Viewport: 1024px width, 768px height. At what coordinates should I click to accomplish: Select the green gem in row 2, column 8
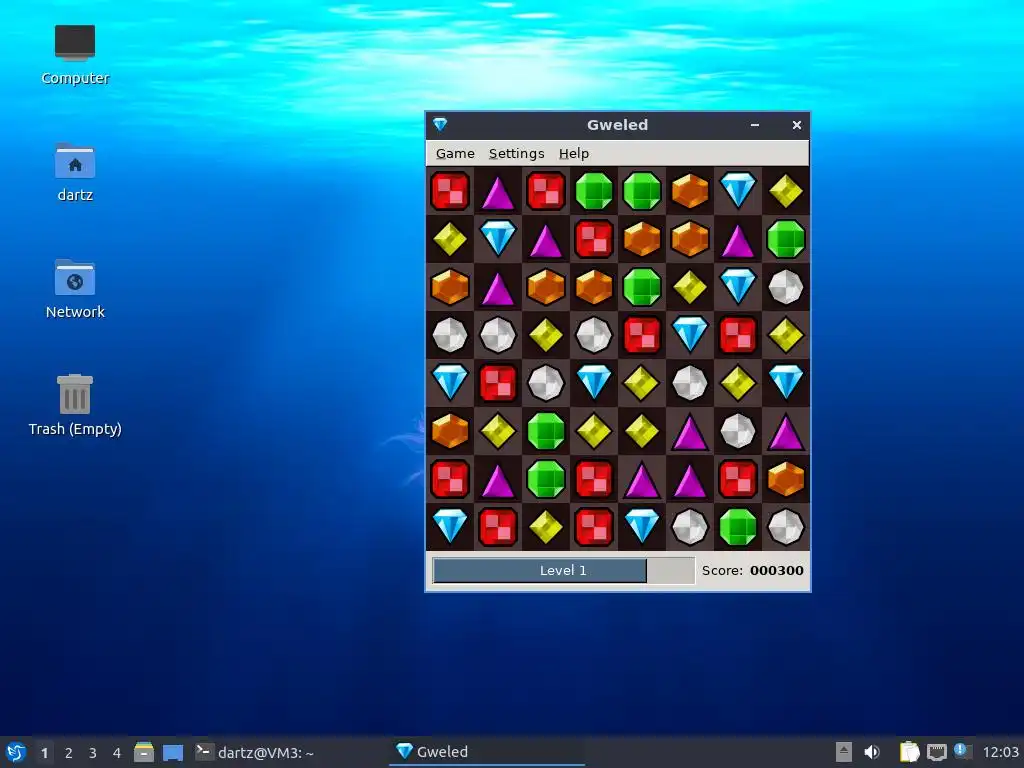point(786,238)
